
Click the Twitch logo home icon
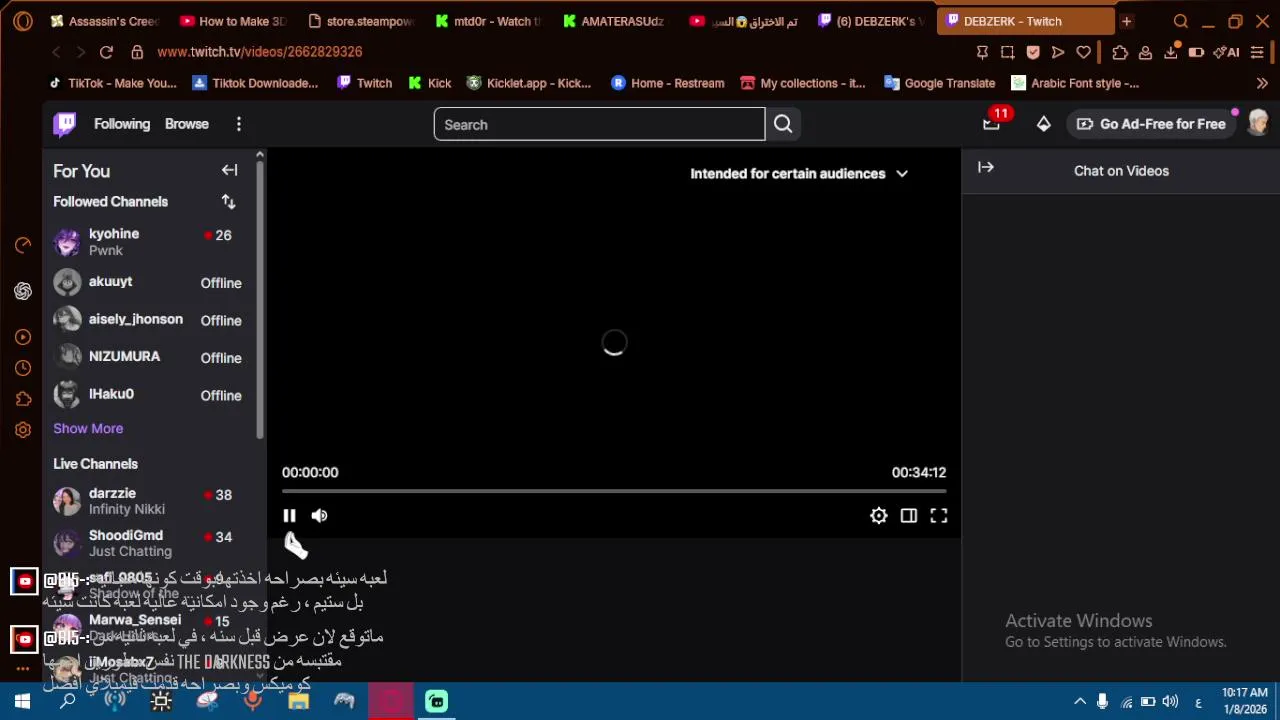click(65, 124)
